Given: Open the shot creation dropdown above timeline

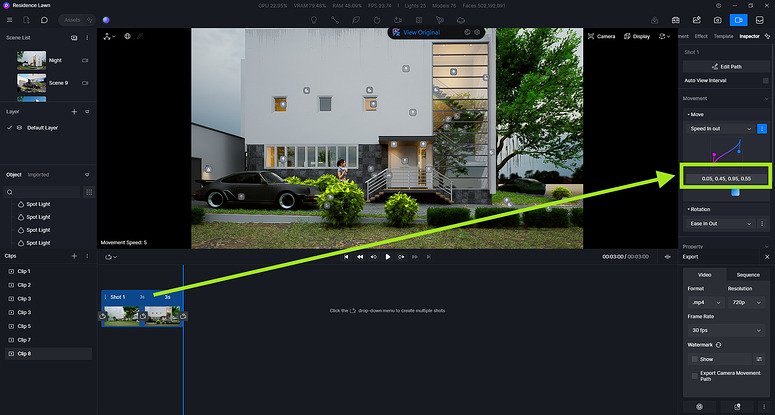Looking at the screenshot, I should pyautogui.click(x=111, y=257).
